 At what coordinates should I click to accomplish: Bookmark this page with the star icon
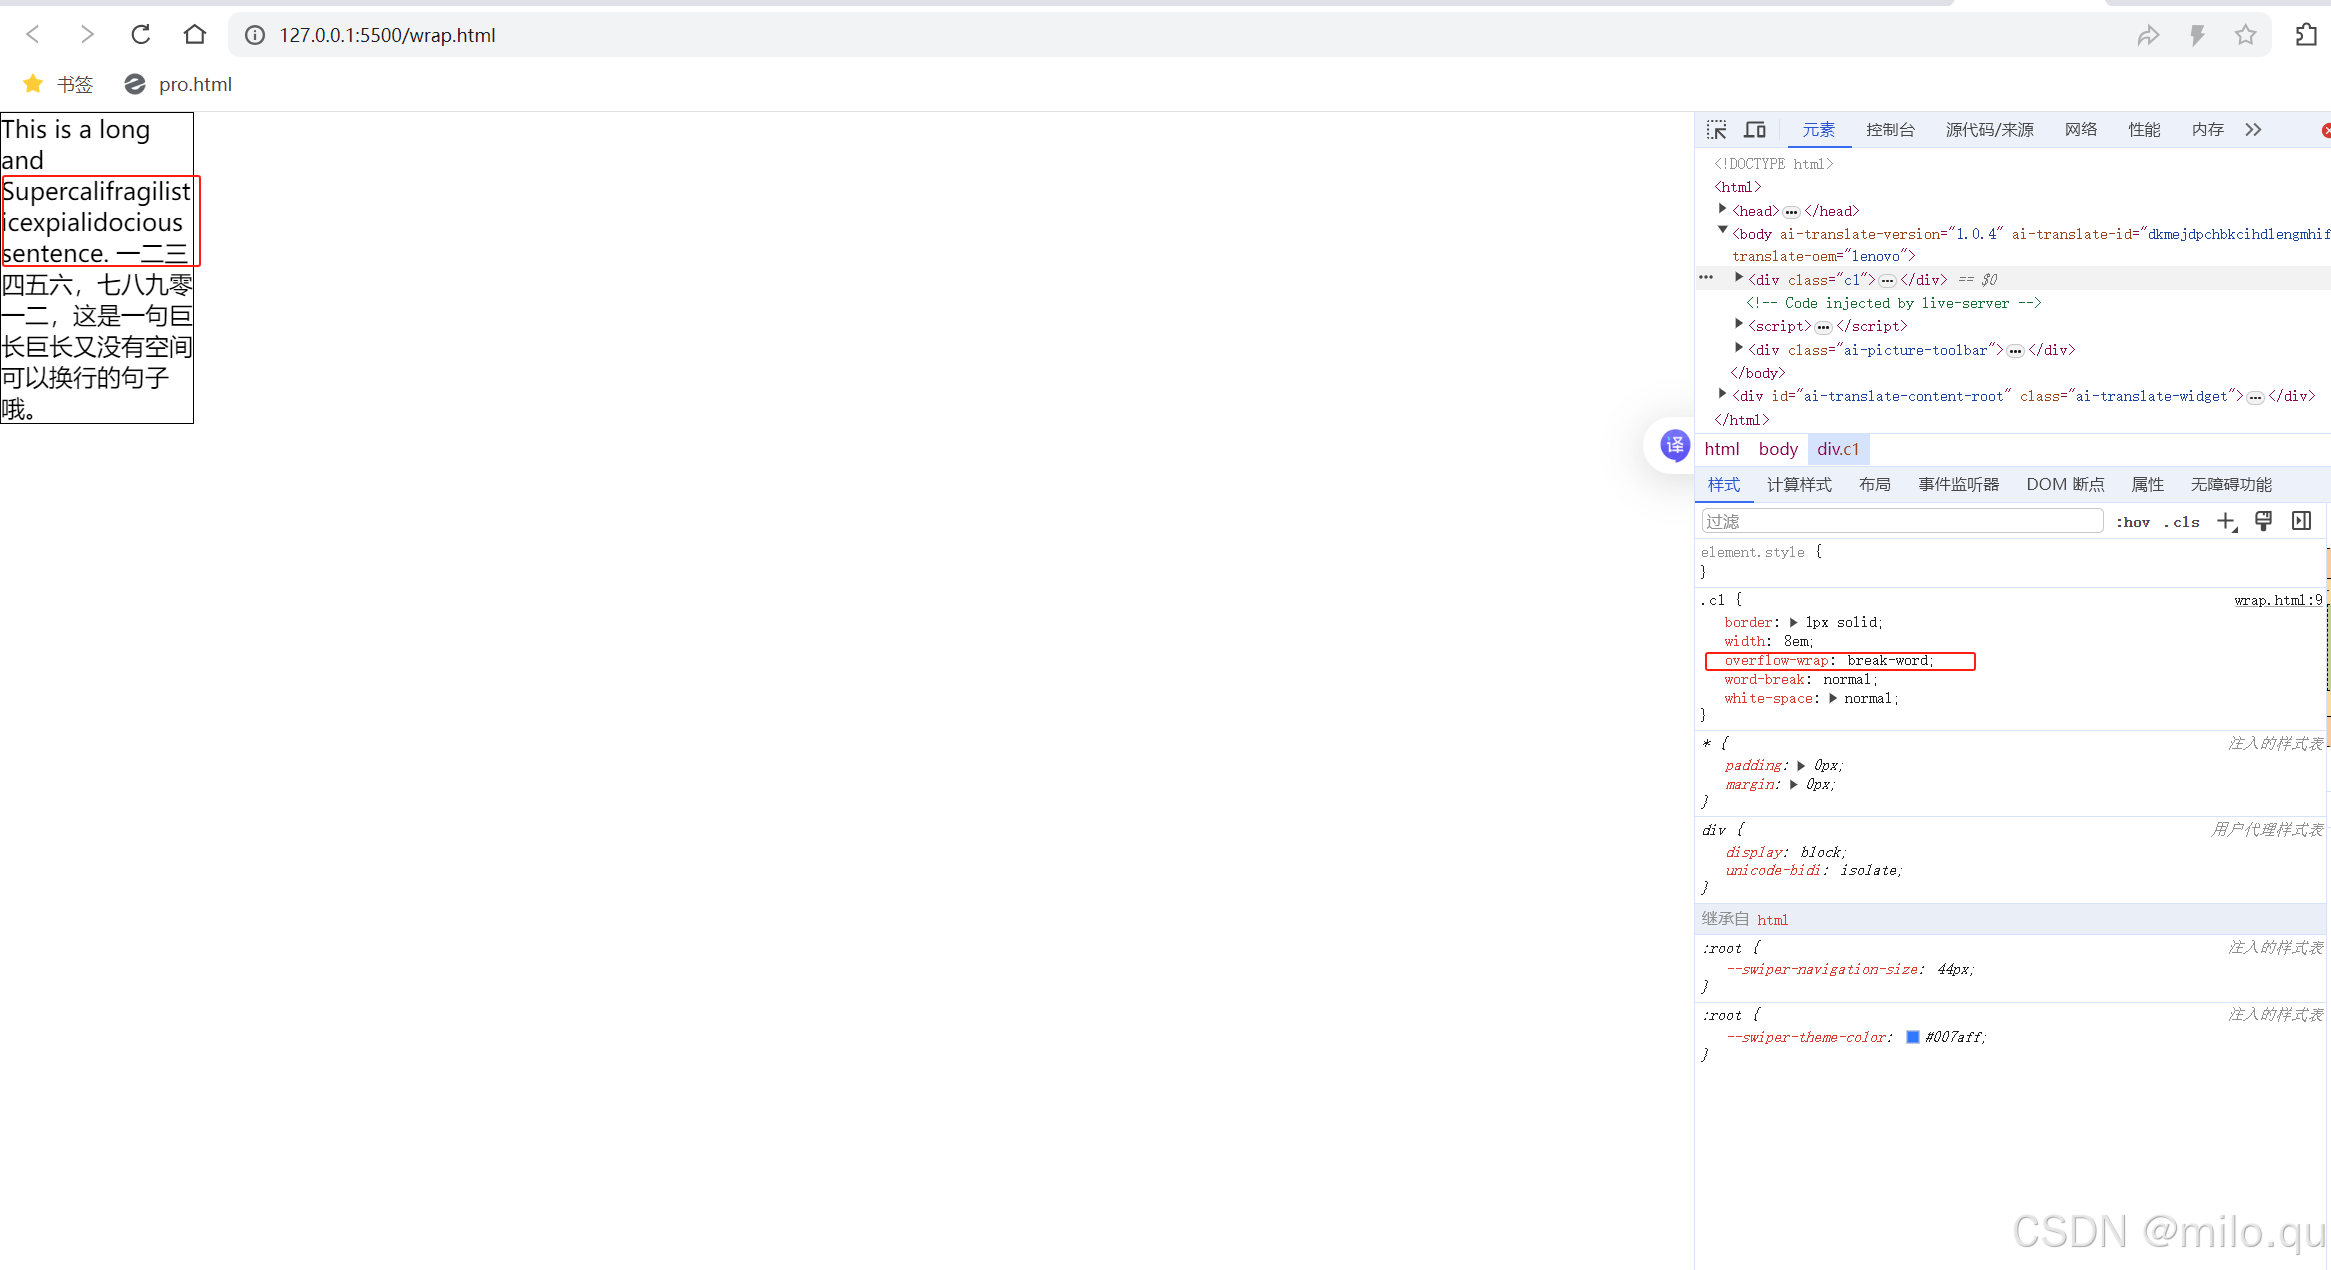click(2245, 35)
